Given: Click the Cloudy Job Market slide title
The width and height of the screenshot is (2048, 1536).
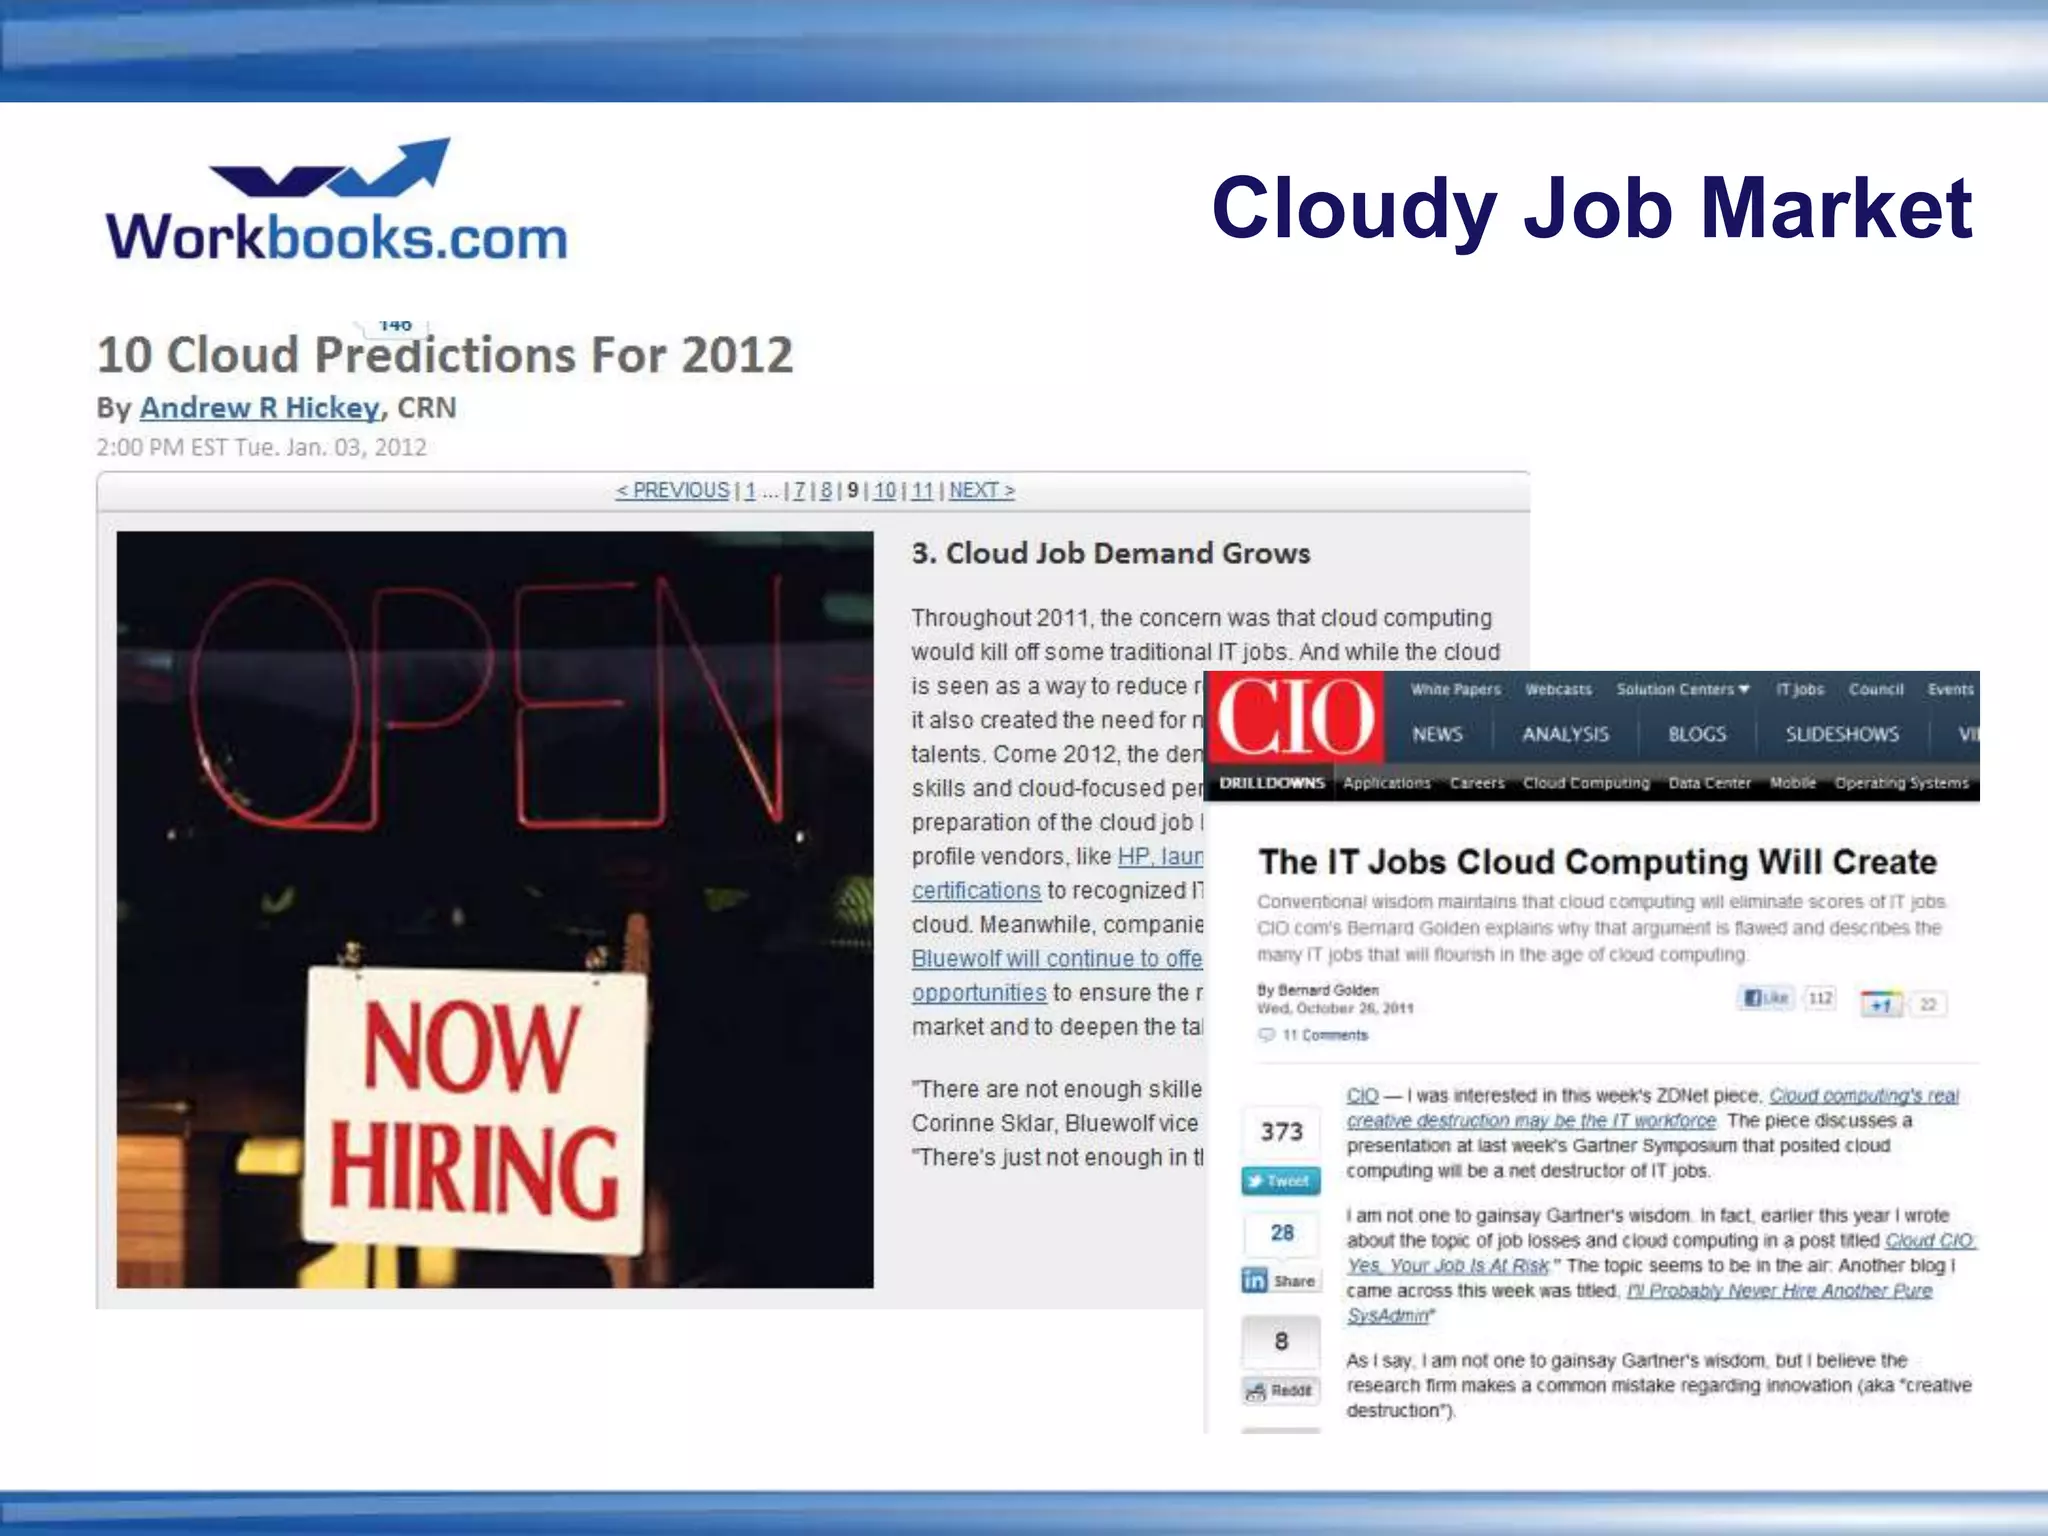Looking at the screenshot, I should click(1591, 208).
